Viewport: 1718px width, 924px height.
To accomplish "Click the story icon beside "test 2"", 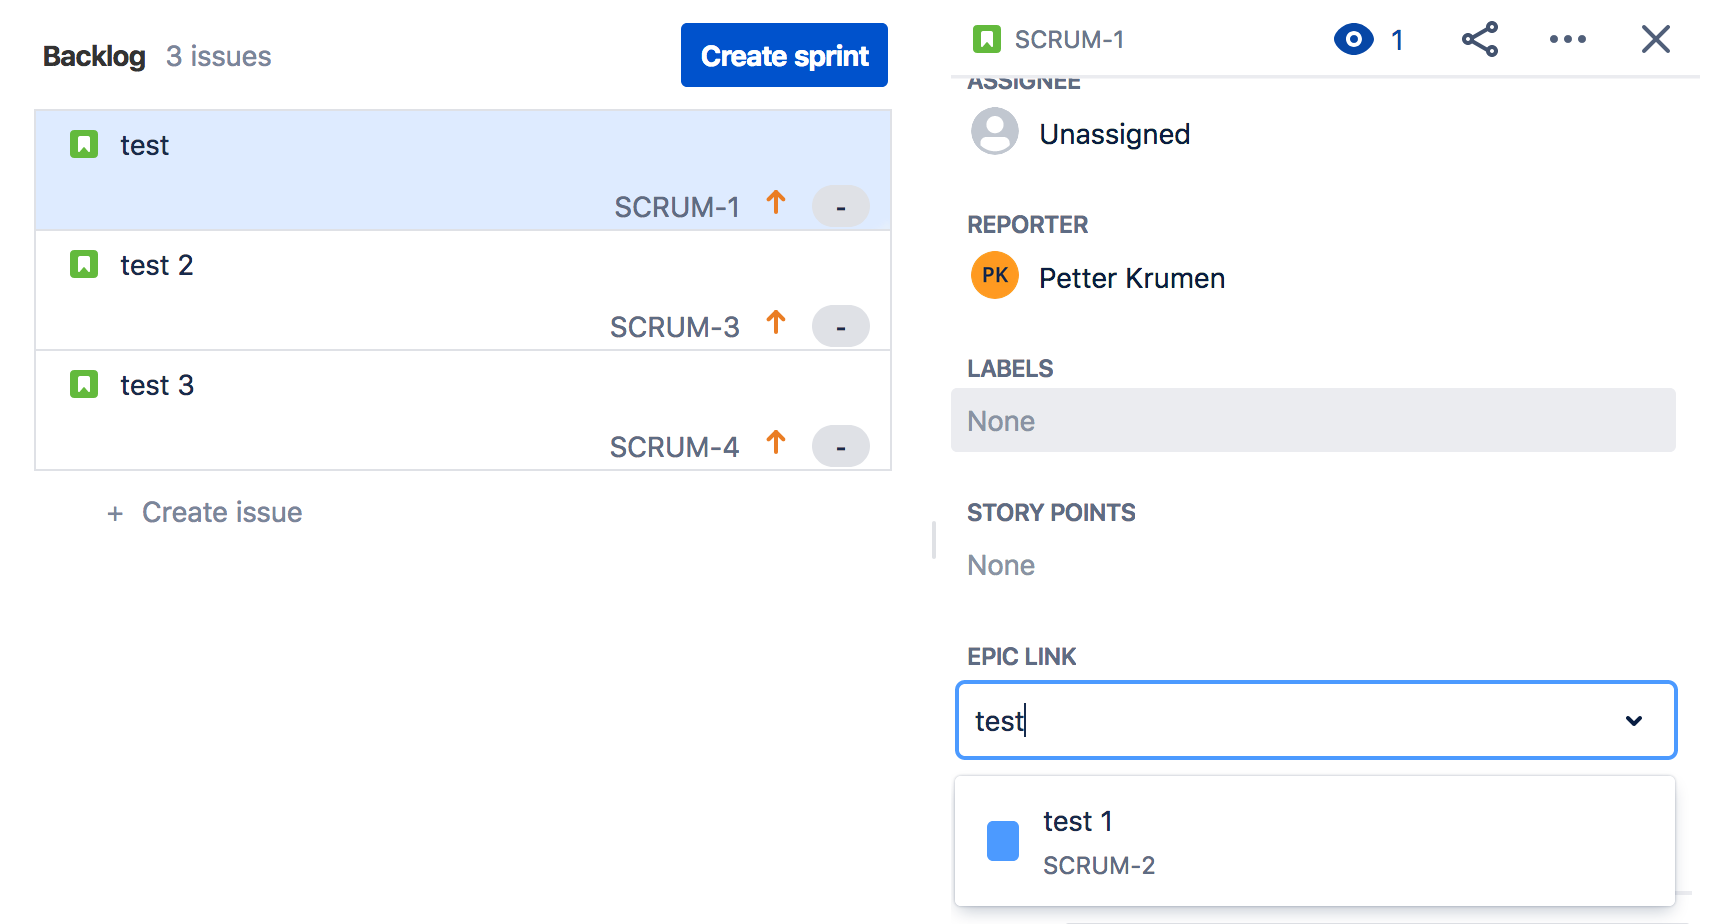I will pyautogui.click(x=85, y=264).
